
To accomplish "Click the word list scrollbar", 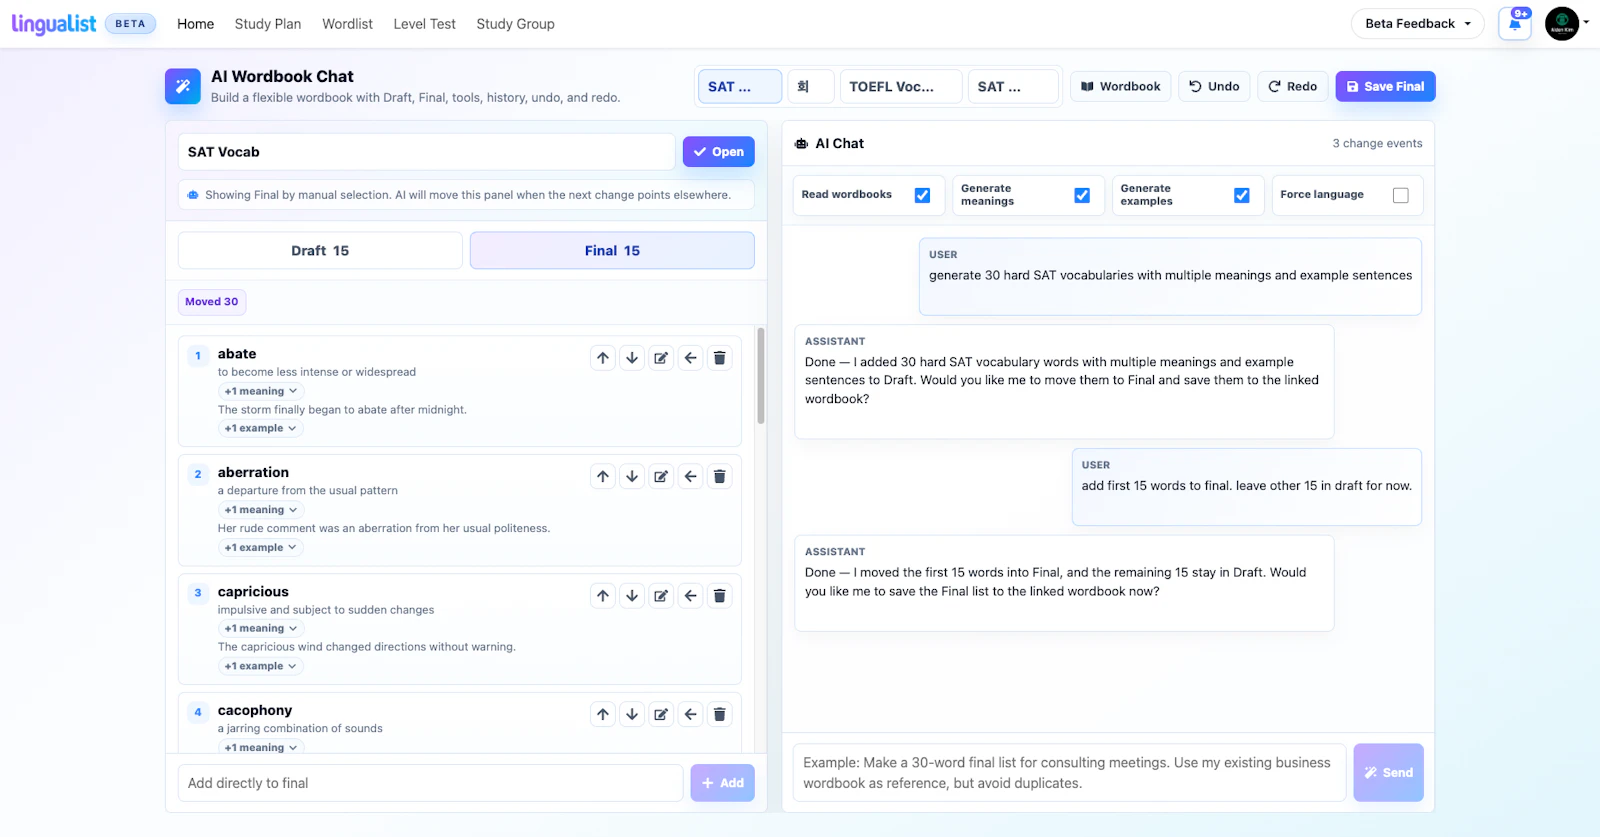I will pos(761,376).
